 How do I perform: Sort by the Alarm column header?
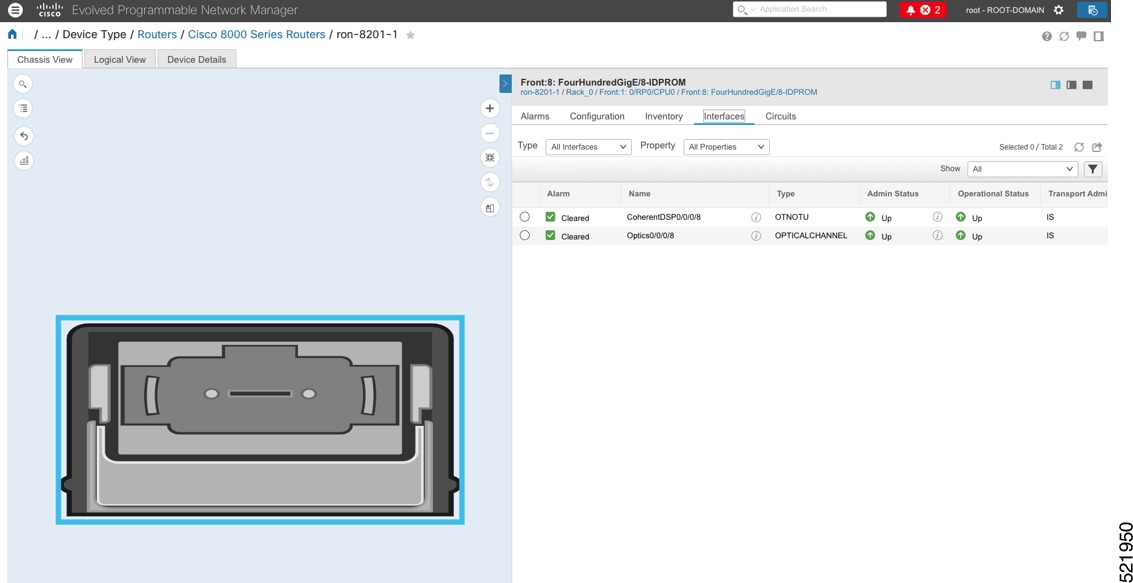[x=559, y=194]
